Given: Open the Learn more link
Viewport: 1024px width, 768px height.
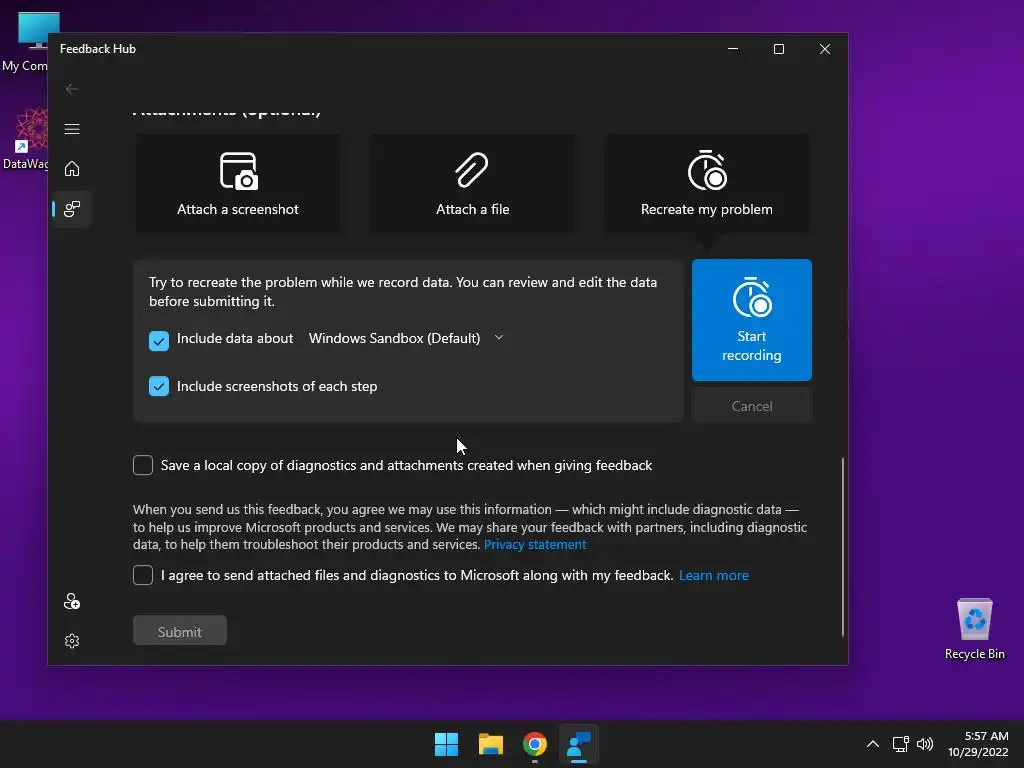Looking at the screenshot, I should pos(714,575).
